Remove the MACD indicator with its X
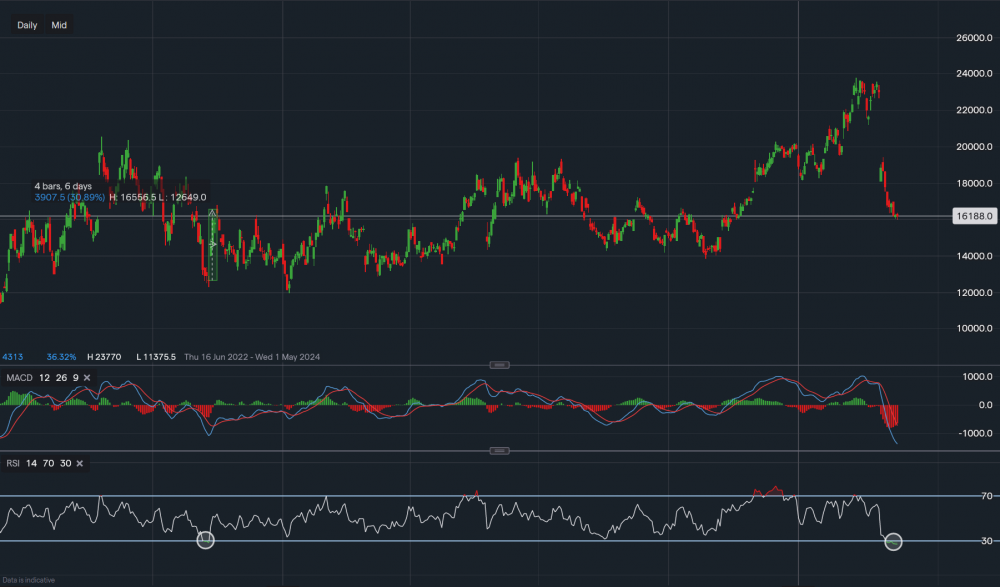Image resolution: width=1000 pixels, height=587 pixels. tap(87, 377)
